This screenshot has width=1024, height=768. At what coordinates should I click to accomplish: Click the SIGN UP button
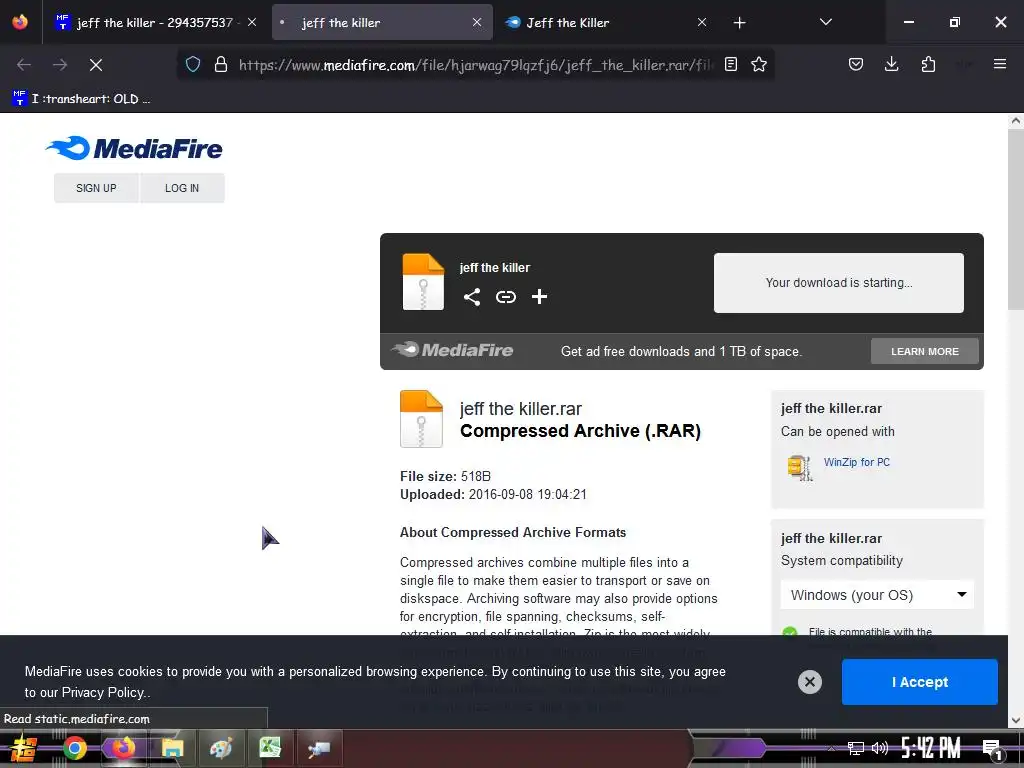click(96, 188)
